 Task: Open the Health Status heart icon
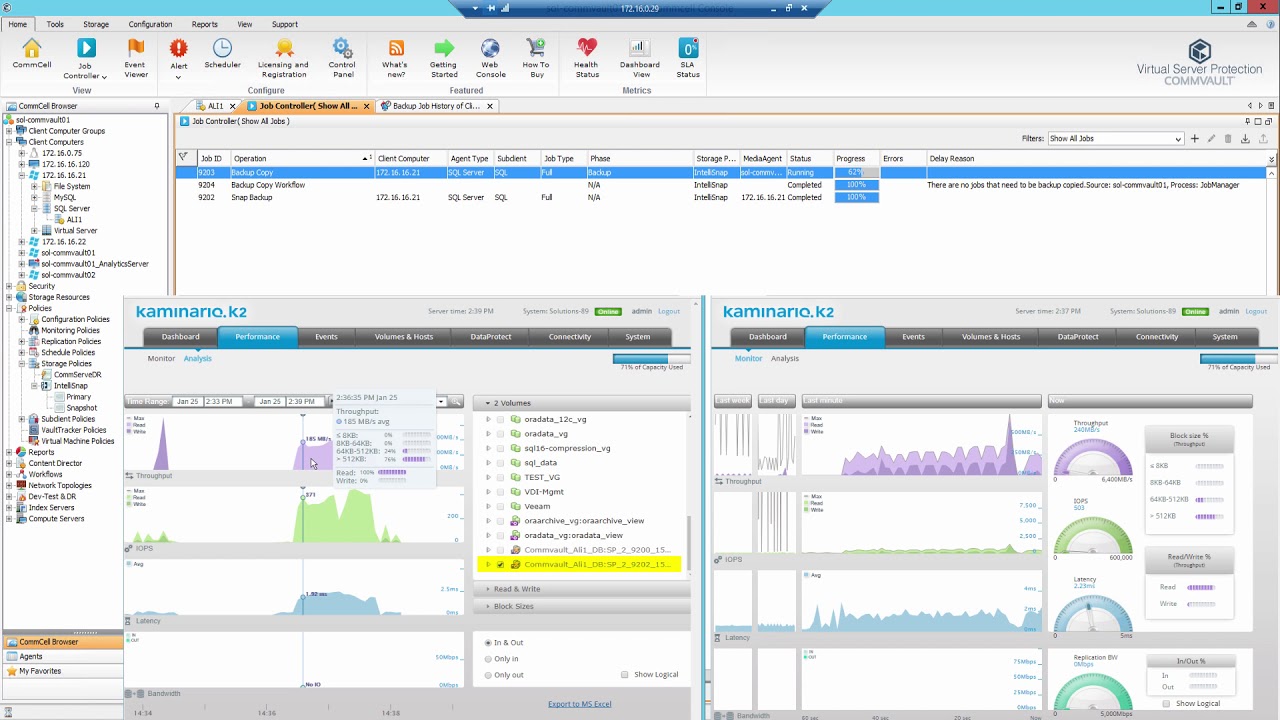586,59
